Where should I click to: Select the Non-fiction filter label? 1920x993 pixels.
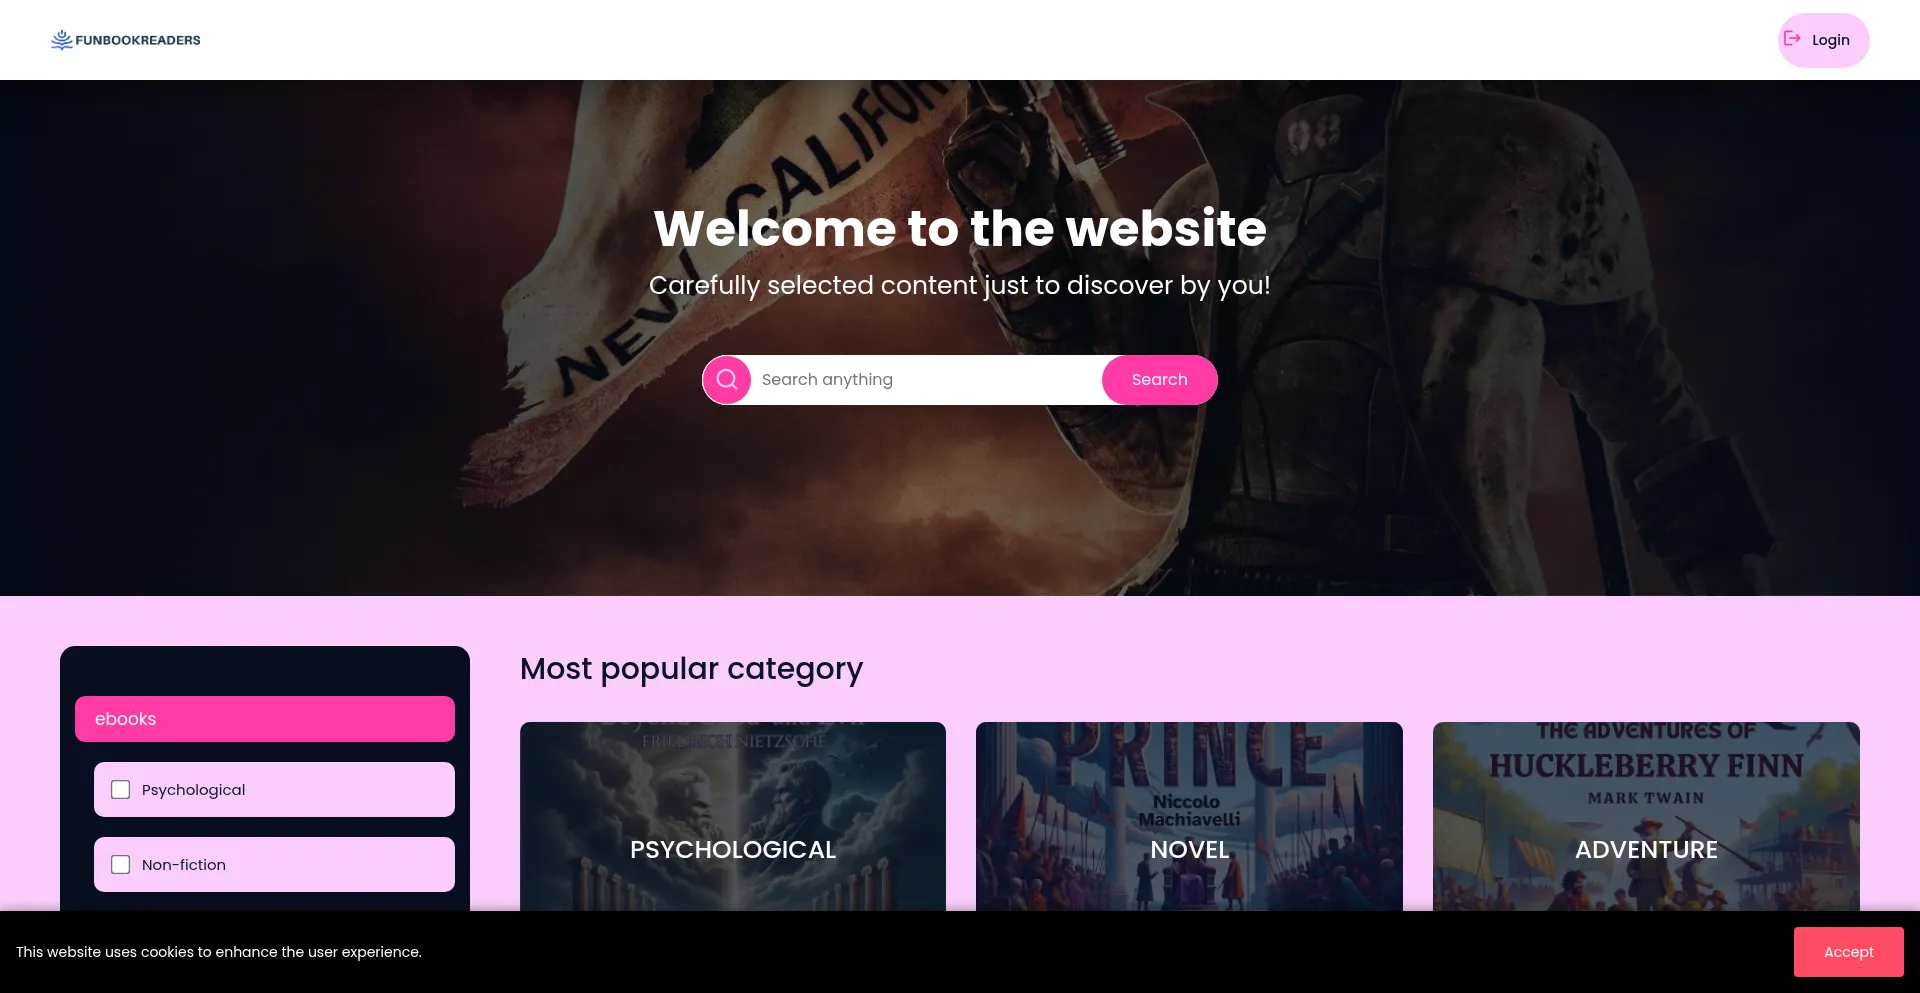pyautogui.click(x=184, y=865)
